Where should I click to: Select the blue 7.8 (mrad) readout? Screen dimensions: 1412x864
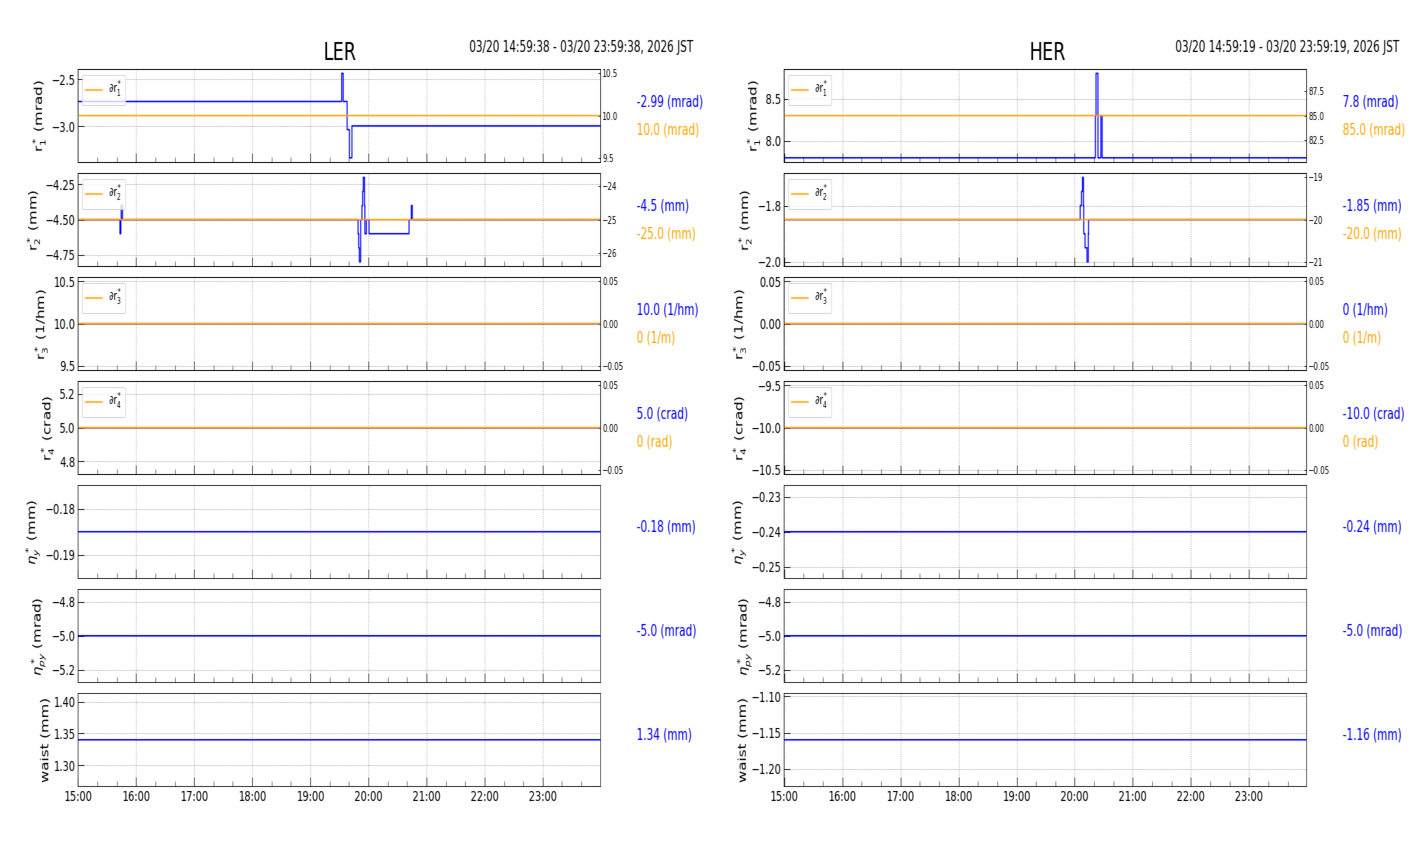(x=1370, y=102)
